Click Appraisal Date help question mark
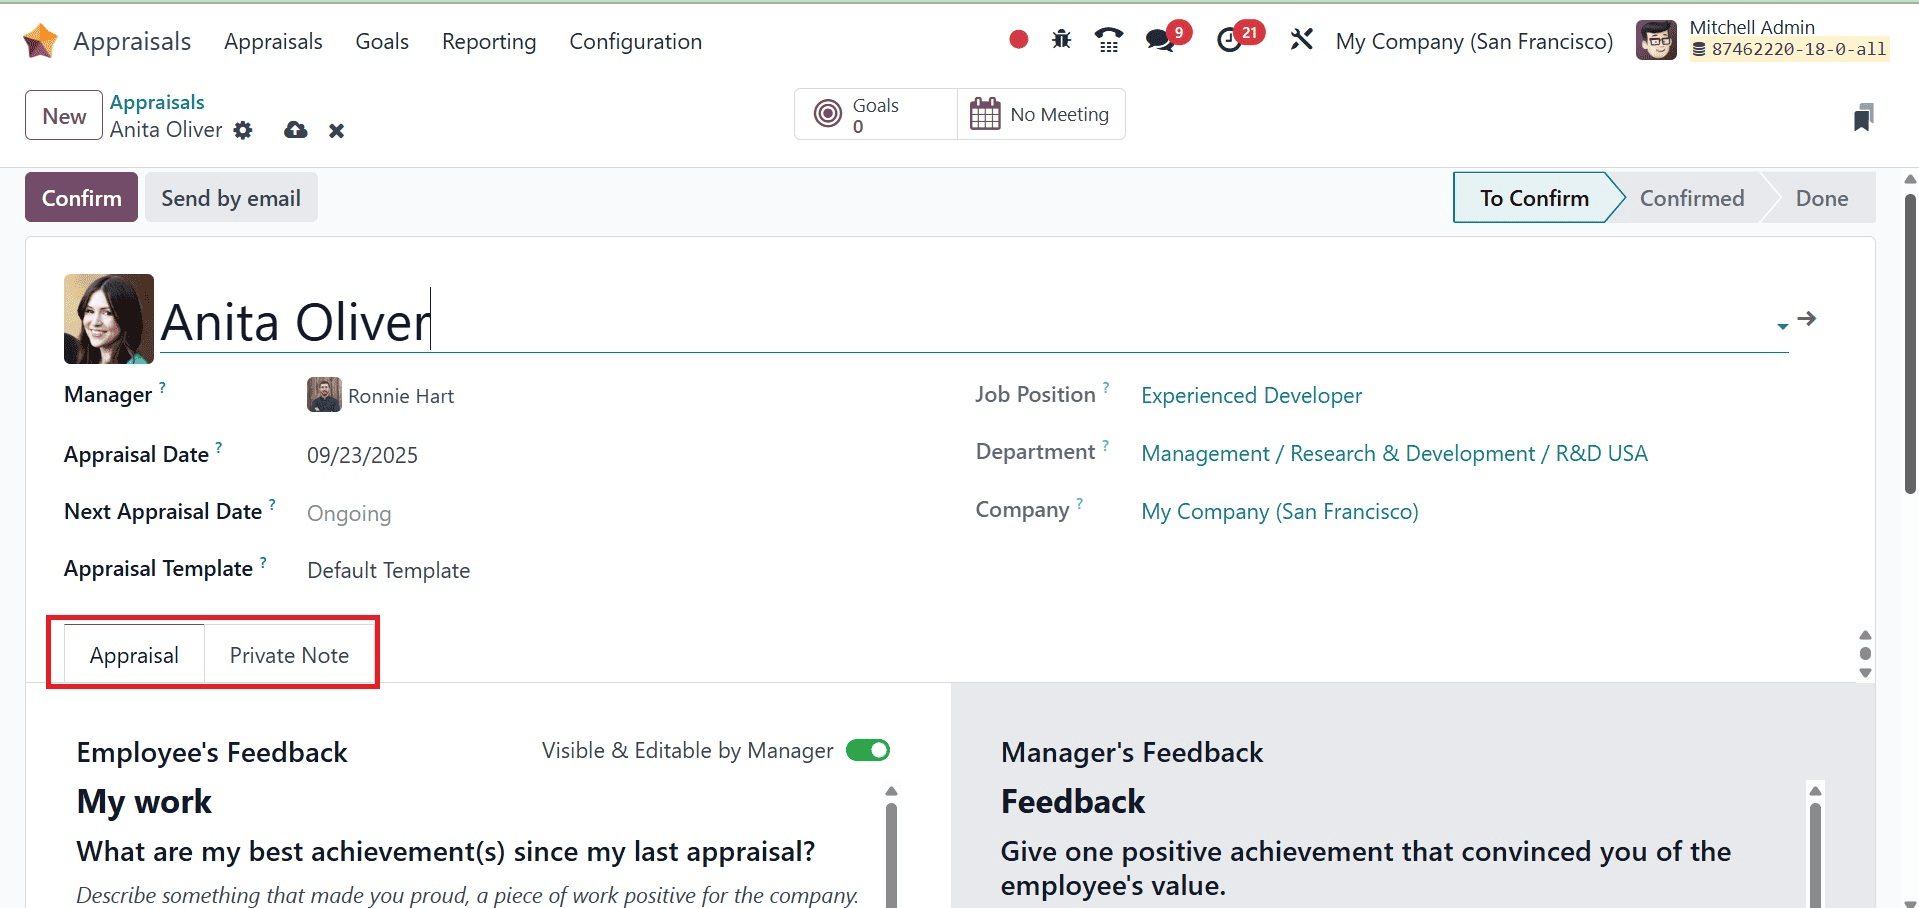The image size is (1919, 908). coord(219,446)
